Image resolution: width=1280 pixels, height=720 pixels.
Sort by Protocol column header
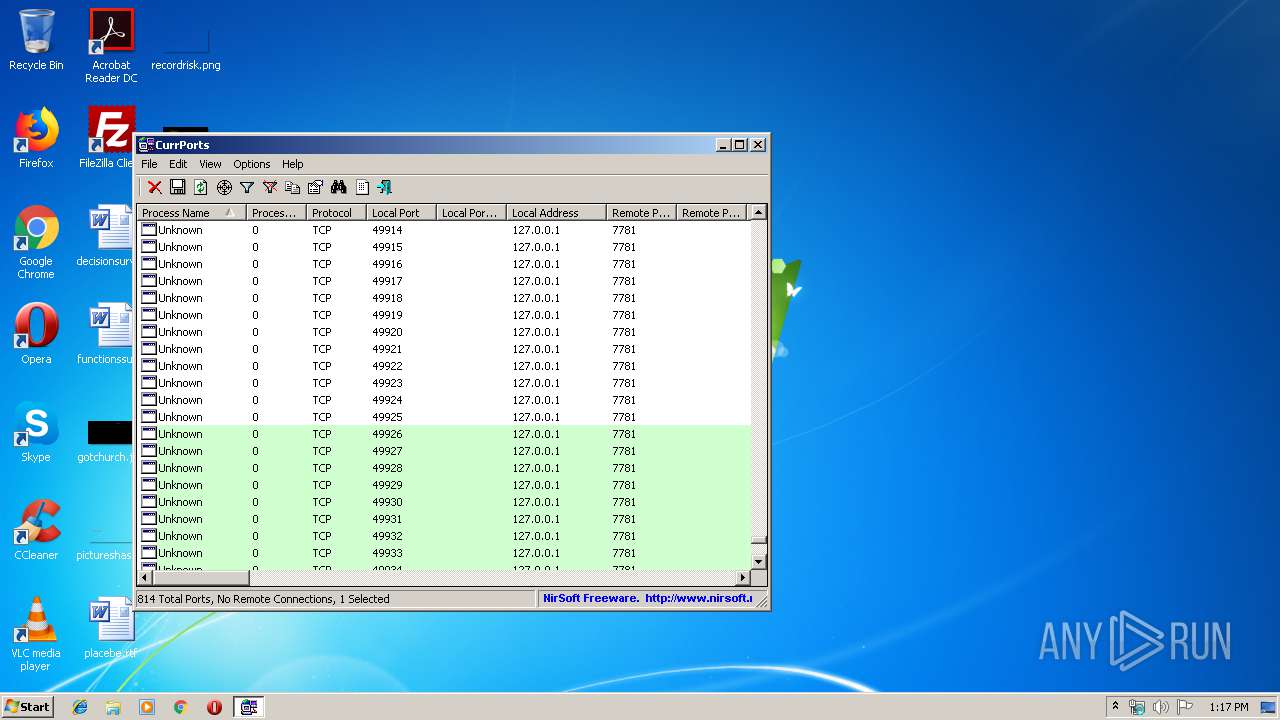pyautogui.click(x=336, y=213)
